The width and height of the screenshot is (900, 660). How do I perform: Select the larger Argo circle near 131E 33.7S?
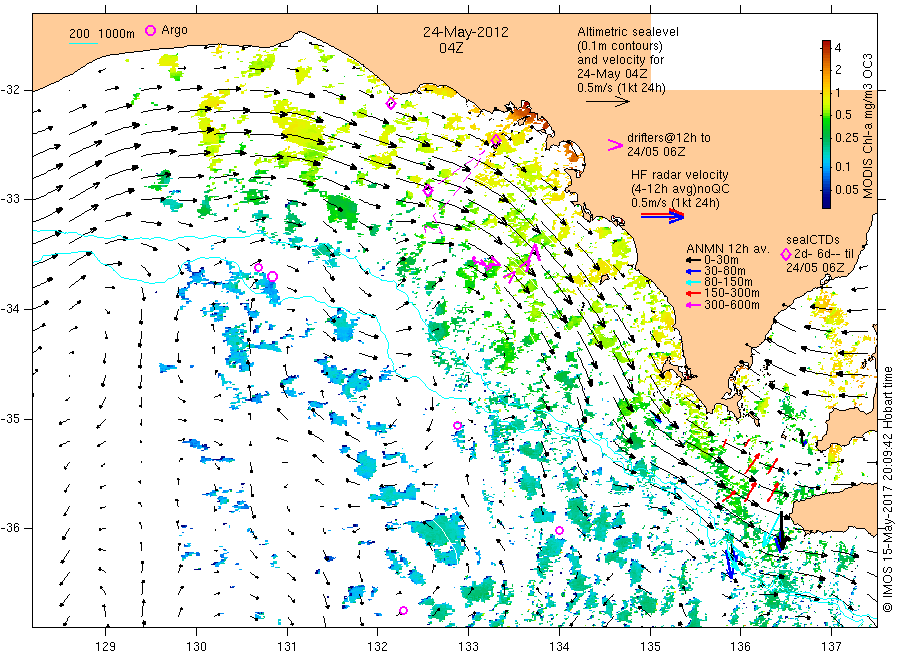273,277
